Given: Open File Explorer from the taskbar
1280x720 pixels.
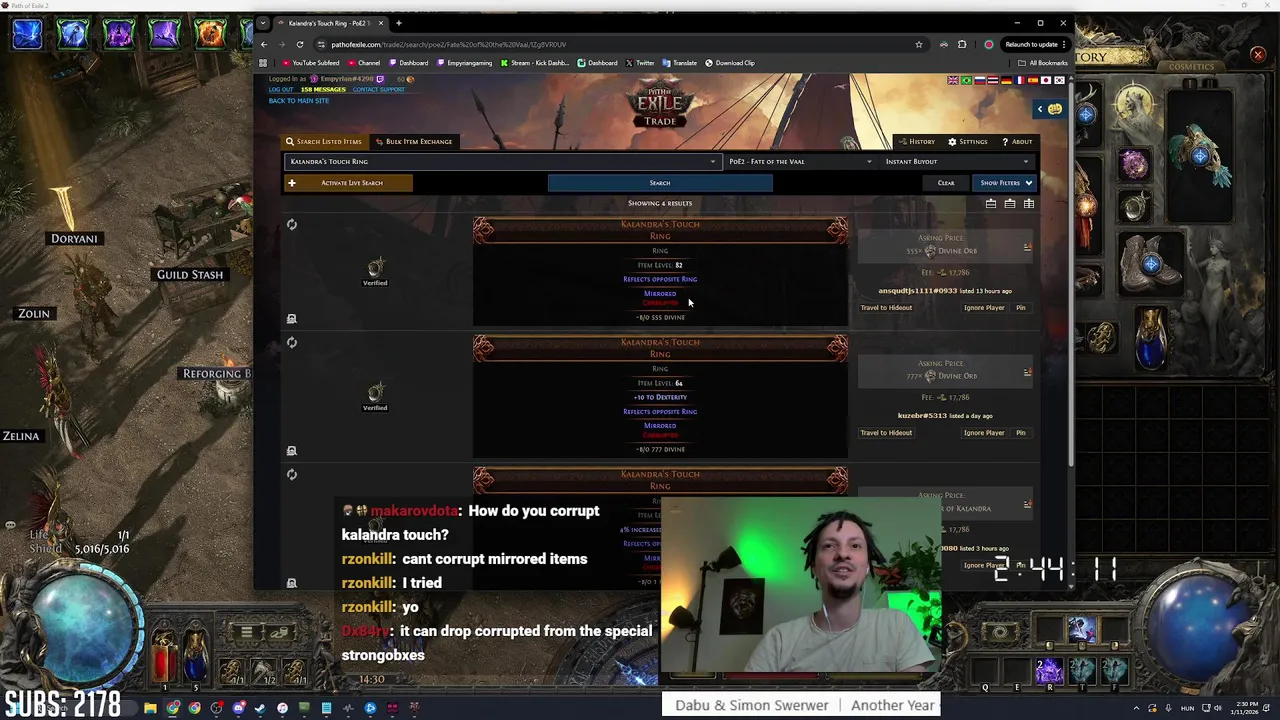Looking at the screenshot, I should coord(150,709).
